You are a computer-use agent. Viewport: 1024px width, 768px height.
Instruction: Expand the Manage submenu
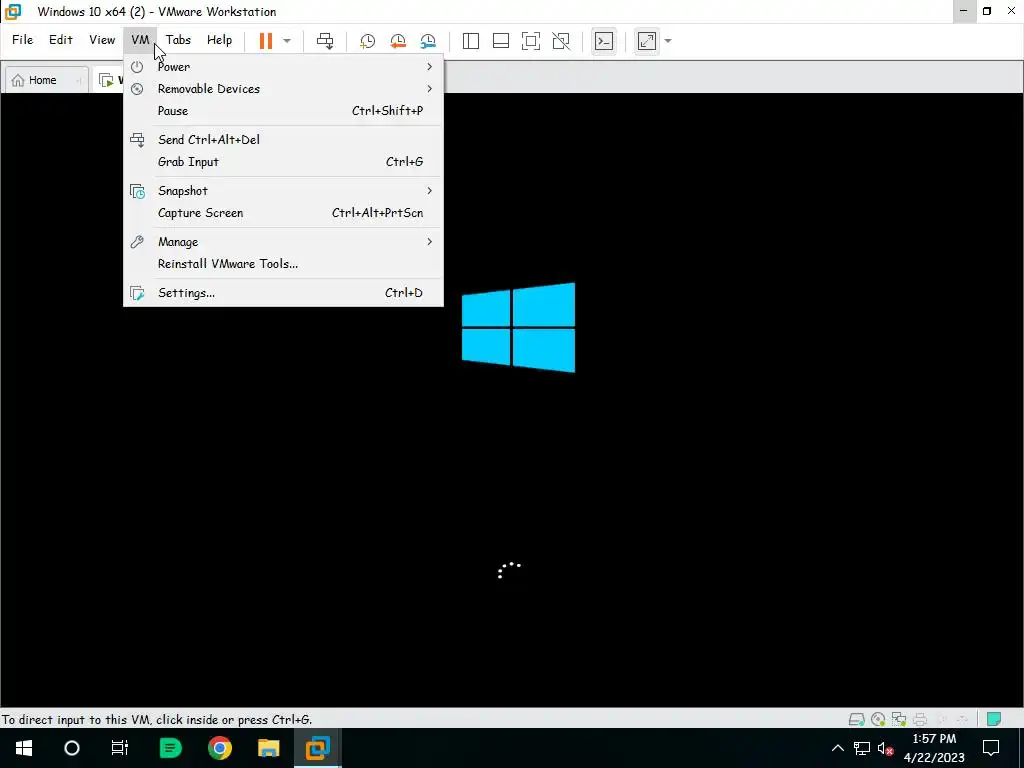283,242
